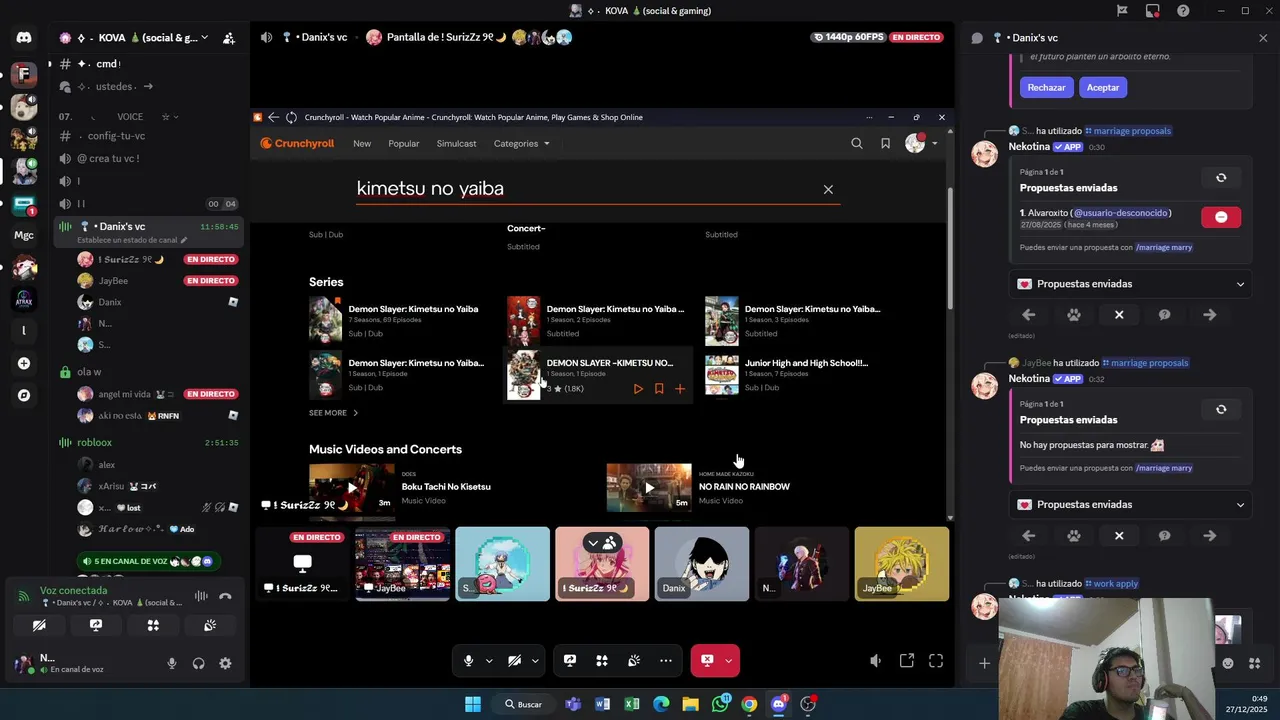The image size is (1280, 720).
Task: Open emoji picker in chat input
Action: click(x=1228, y=663)
